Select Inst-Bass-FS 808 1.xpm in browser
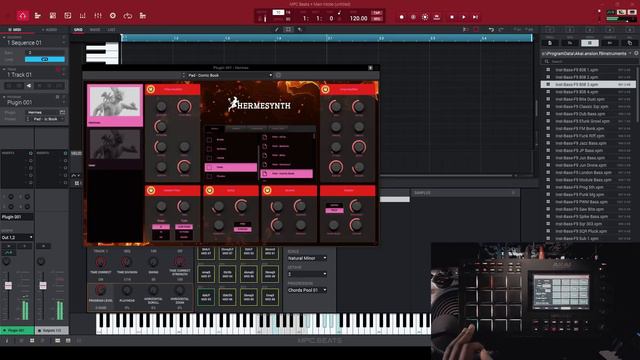 (588, 70)
